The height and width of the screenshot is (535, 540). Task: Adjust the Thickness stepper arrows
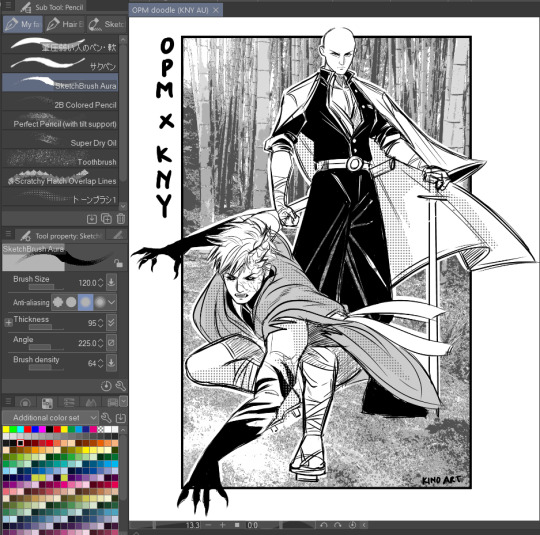coord(101,323)
